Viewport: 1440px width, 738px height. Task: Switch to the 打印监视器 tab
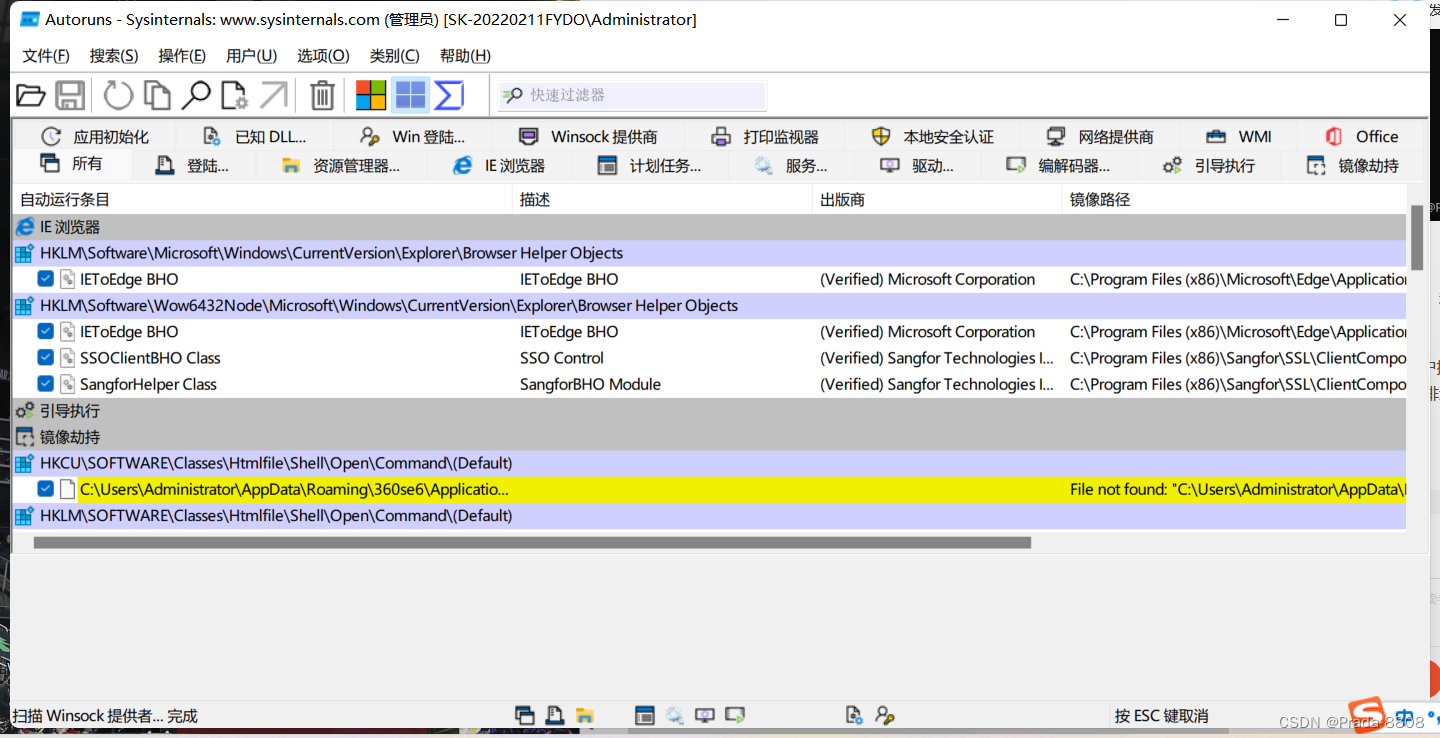coord(765,137)
